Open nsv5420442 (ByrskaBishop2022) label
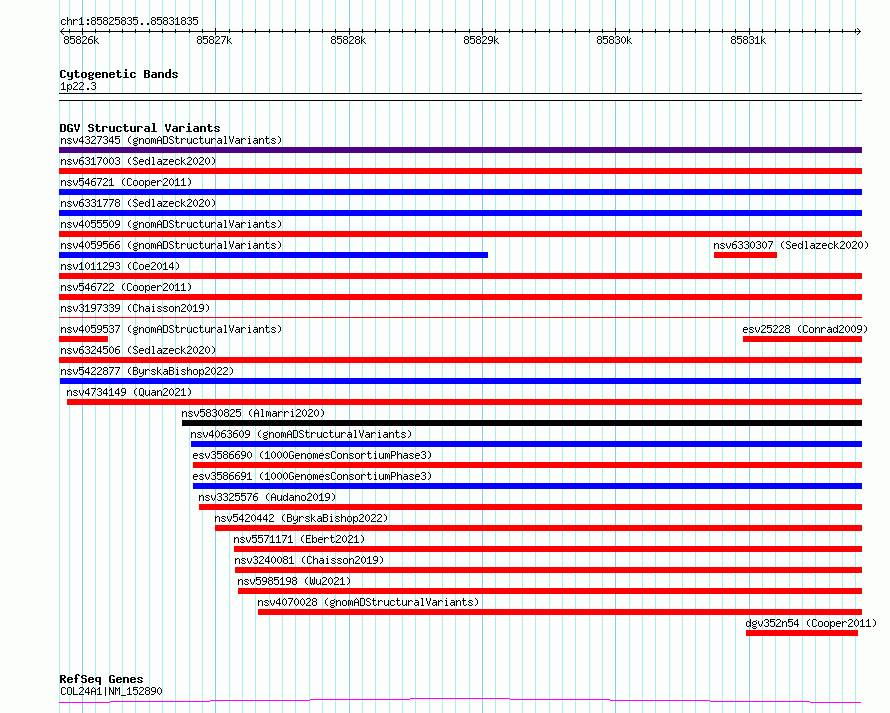This screenshot has width=890, height=713. pyautogui.click(x=301, y=518)
